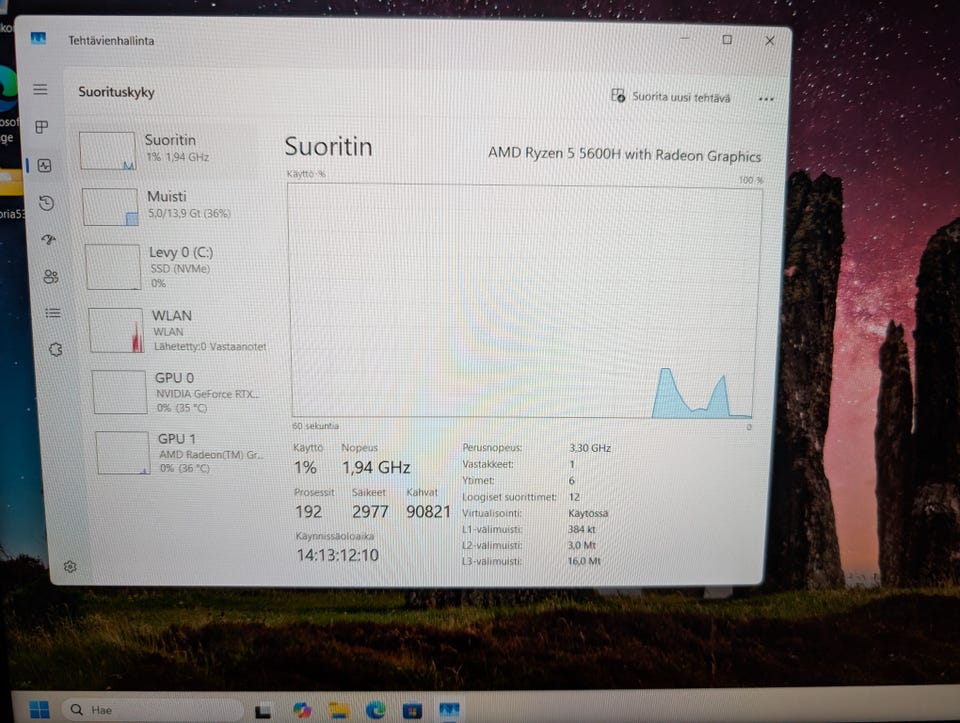This screenshot has height=723, width=960.
Task: Click Suorita uusi tehtävä button
Action: (670, 97)
